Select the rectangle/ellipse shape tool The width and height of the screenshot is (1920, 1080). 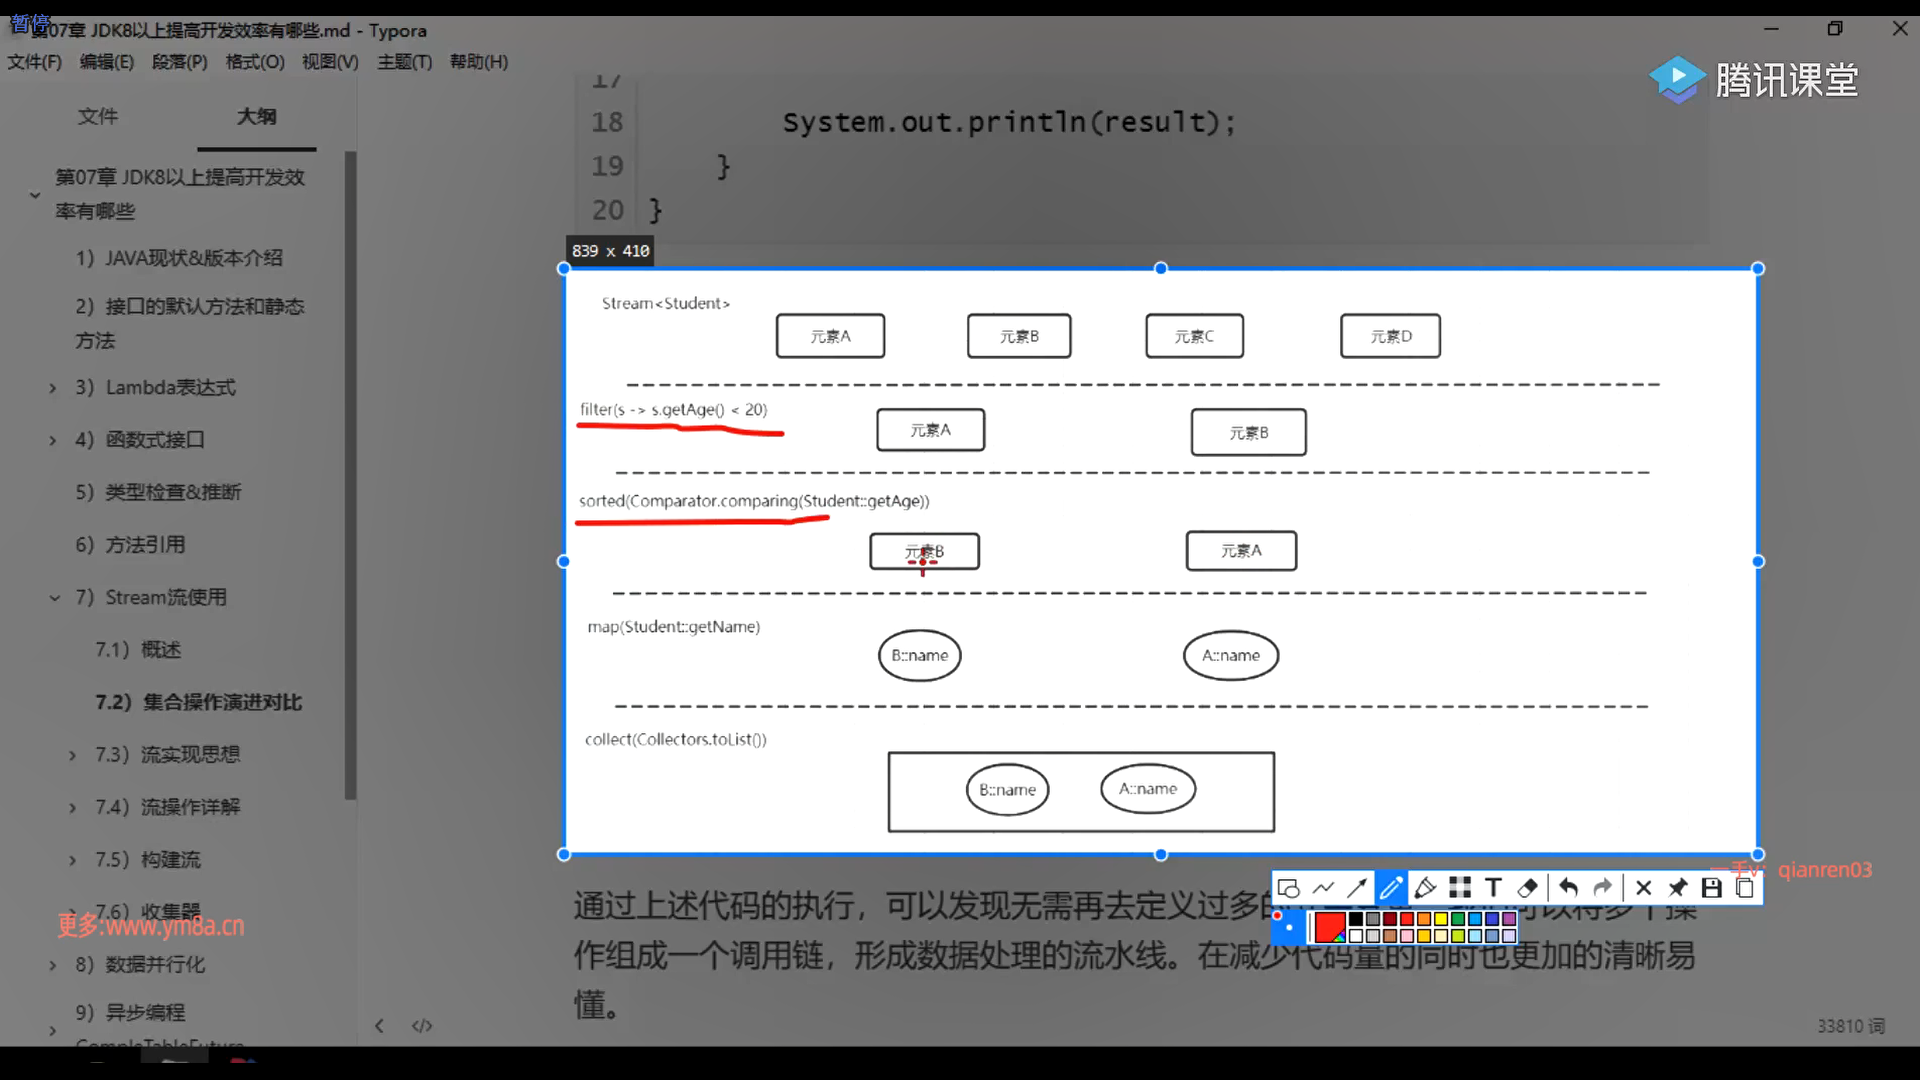(1289, 888)
